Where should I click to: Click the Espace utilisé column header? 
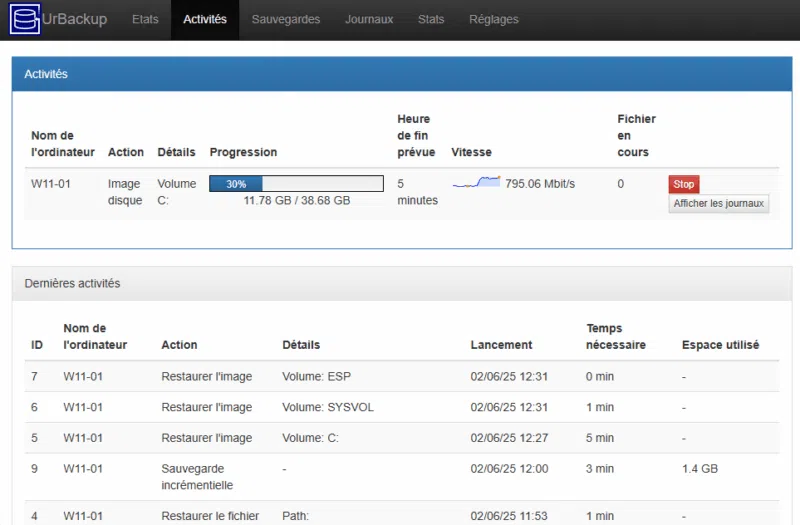click(x=720, y=345)
